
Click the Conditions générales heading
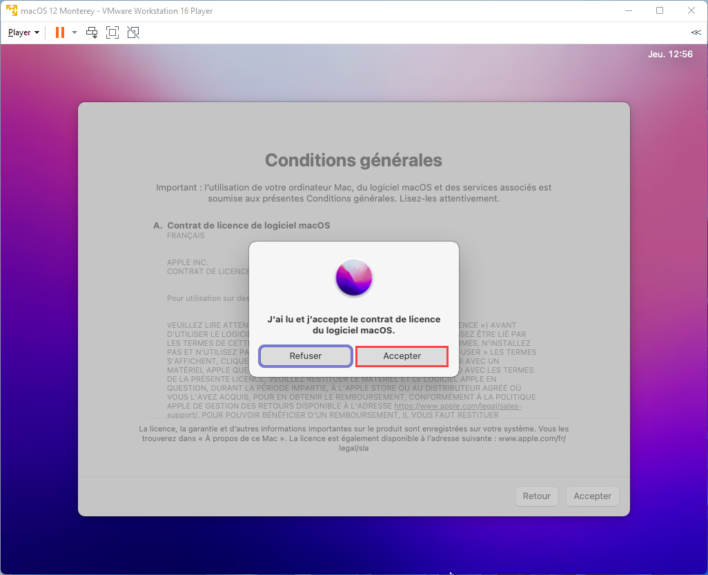pos(354,160)
